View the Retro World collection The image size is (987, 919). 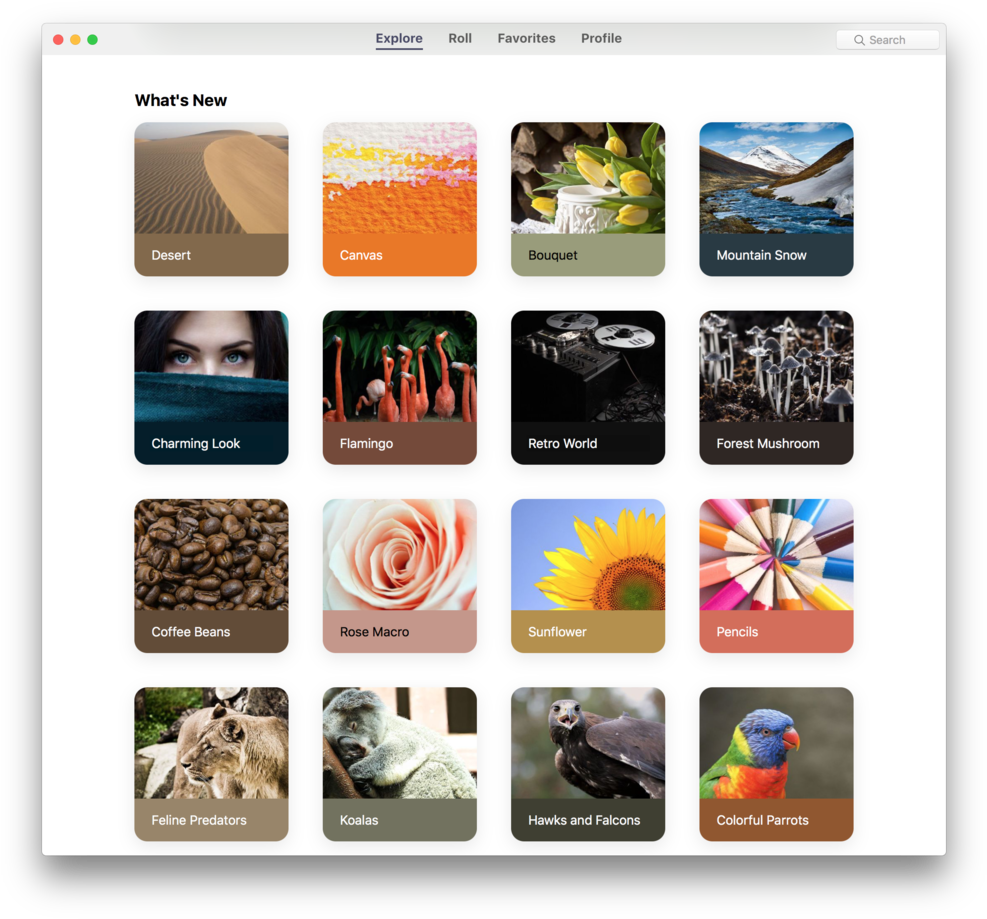(587, 387)
